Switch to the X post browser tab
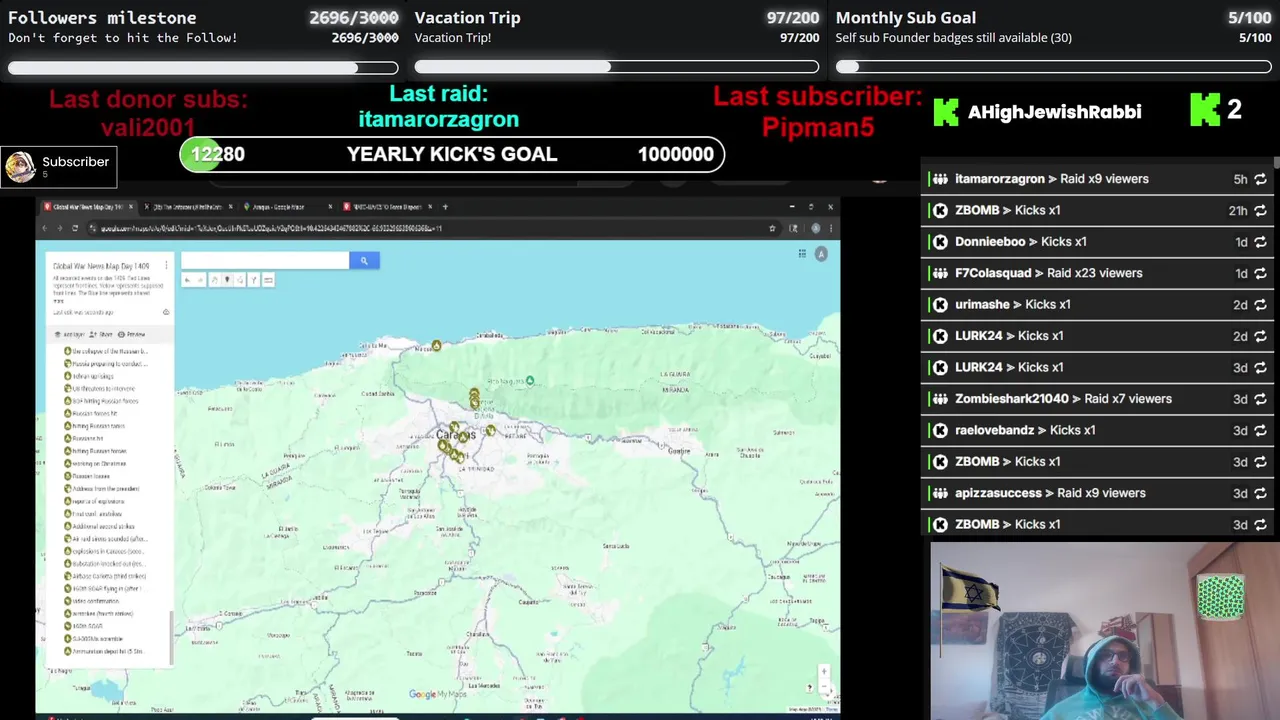This screenshot has height=720, width=1280. [x=187, y=207]
